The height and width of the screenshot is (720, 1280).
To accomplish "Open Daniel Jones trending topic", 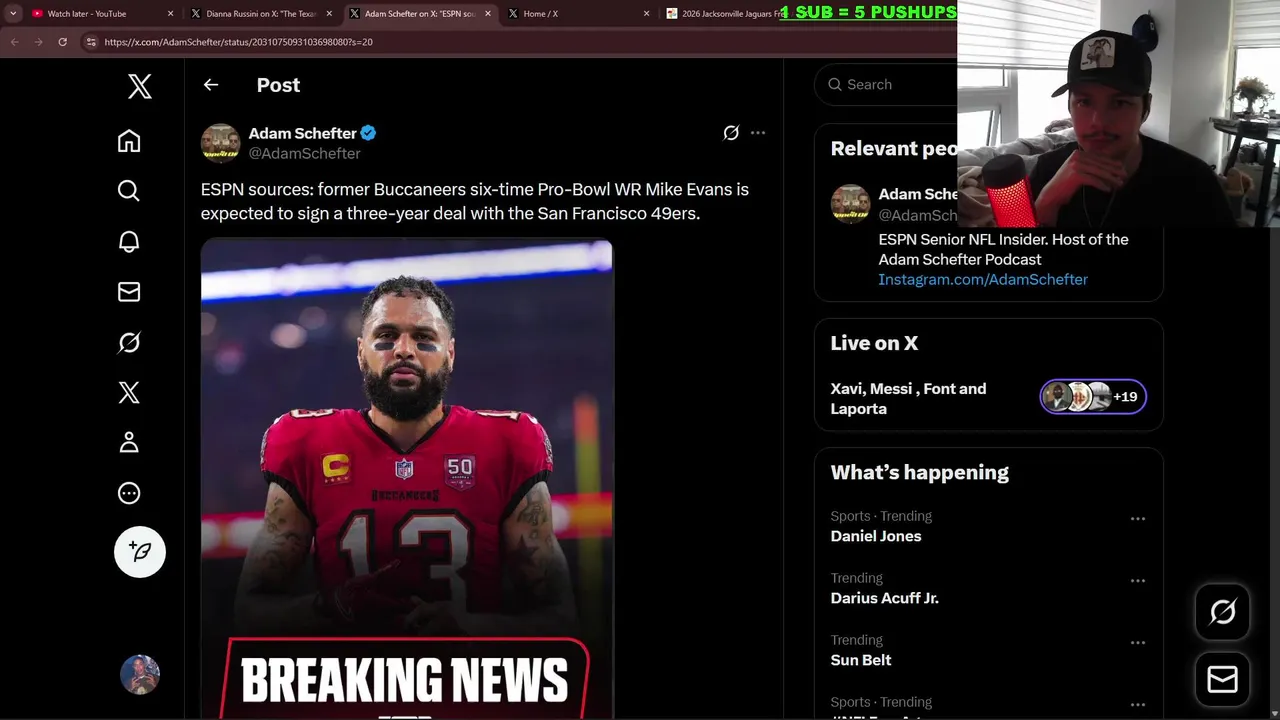I will 876,536.
